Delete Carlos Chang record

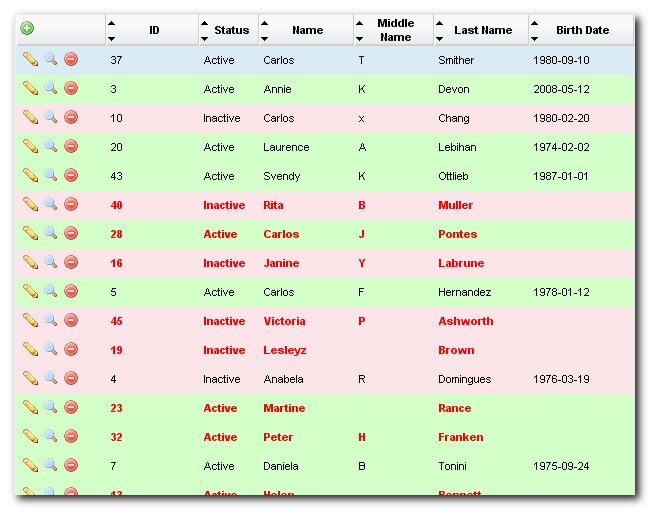(71, 117)
